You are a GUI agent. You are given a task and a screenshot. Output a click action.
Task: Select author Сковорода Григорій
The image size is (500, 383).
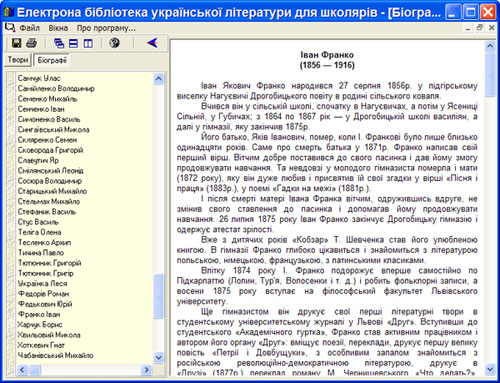click(x=50, y=150)
